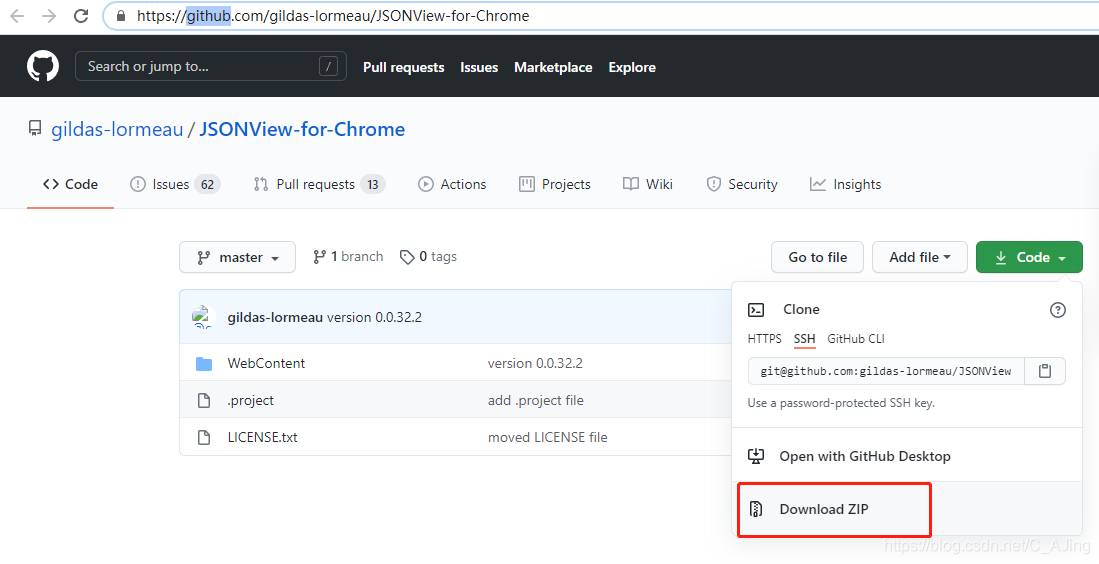Open the Pull requests repository tab
The height and width of the screenshot is (564, 1099).
pos(318,184)
